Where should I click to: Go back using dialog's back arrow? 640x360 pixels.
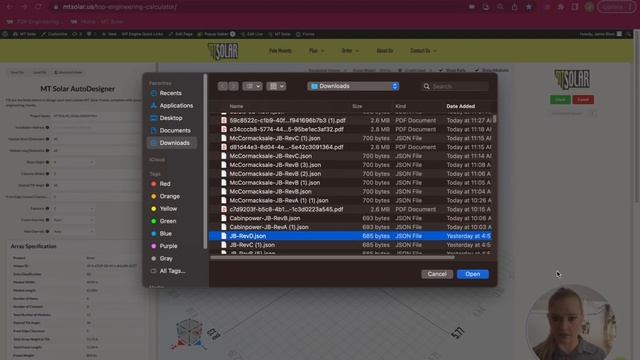pyautogui.click(x=222, y=86)
